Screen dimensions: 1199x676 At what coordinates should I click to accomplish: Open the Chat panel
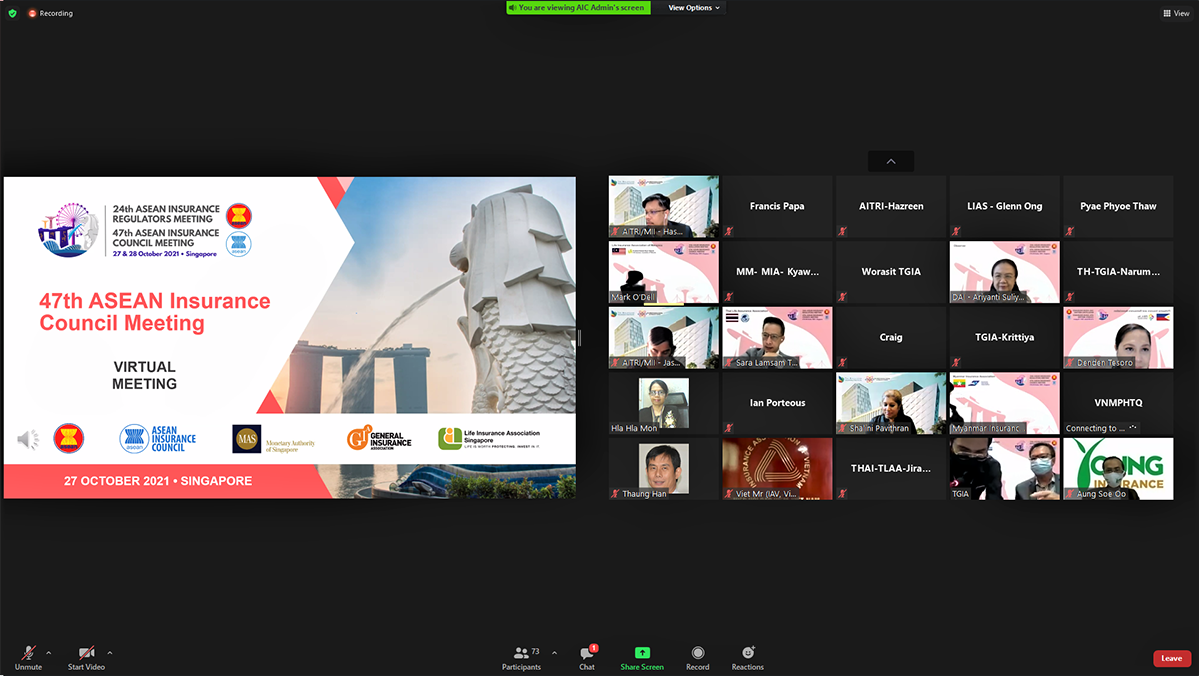[587, 658]
